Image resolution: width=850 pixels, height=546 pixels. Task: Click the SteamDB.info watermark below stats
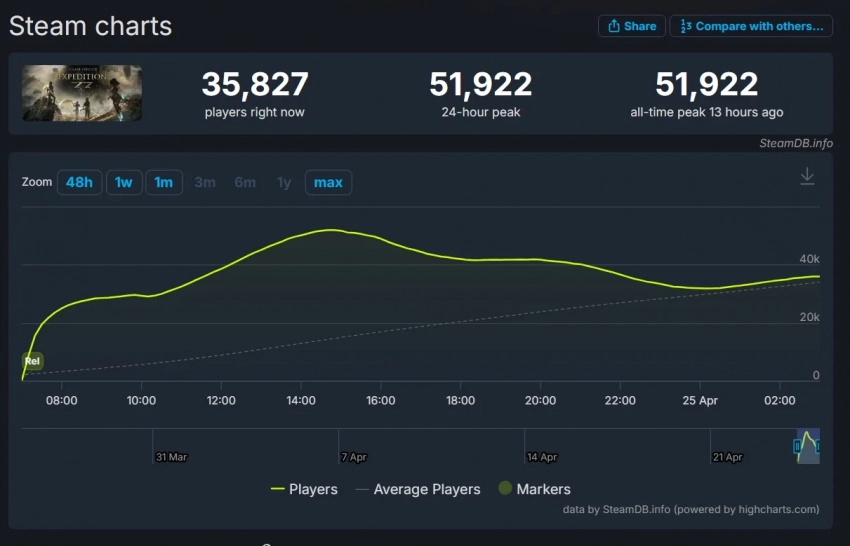[x=795, y=143]
